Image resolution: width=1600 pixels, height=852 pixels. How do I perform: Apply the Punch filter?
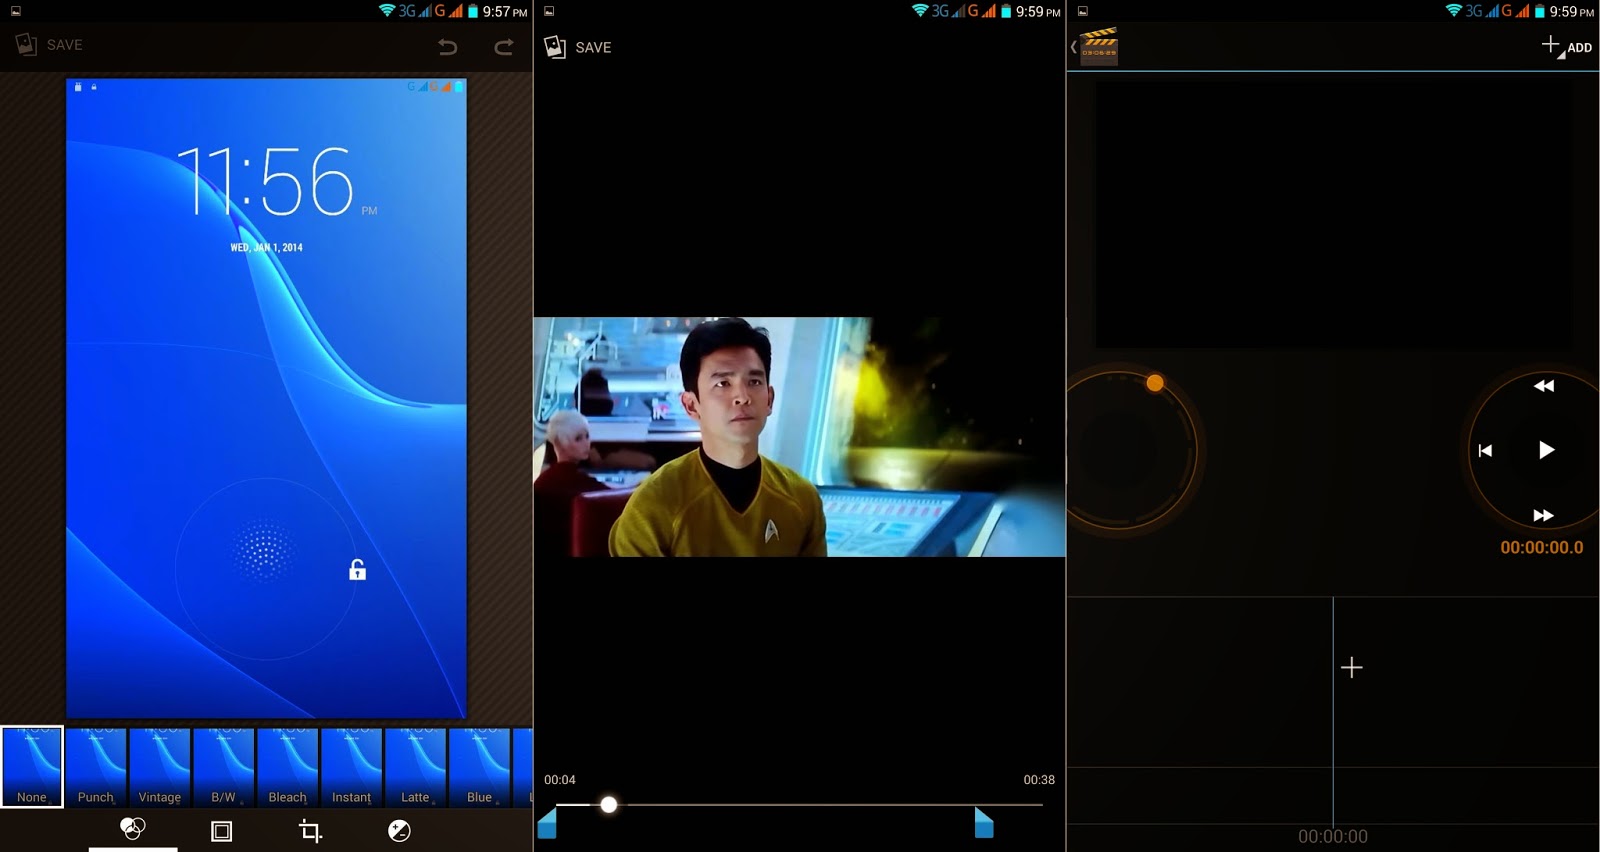(96, 767)
